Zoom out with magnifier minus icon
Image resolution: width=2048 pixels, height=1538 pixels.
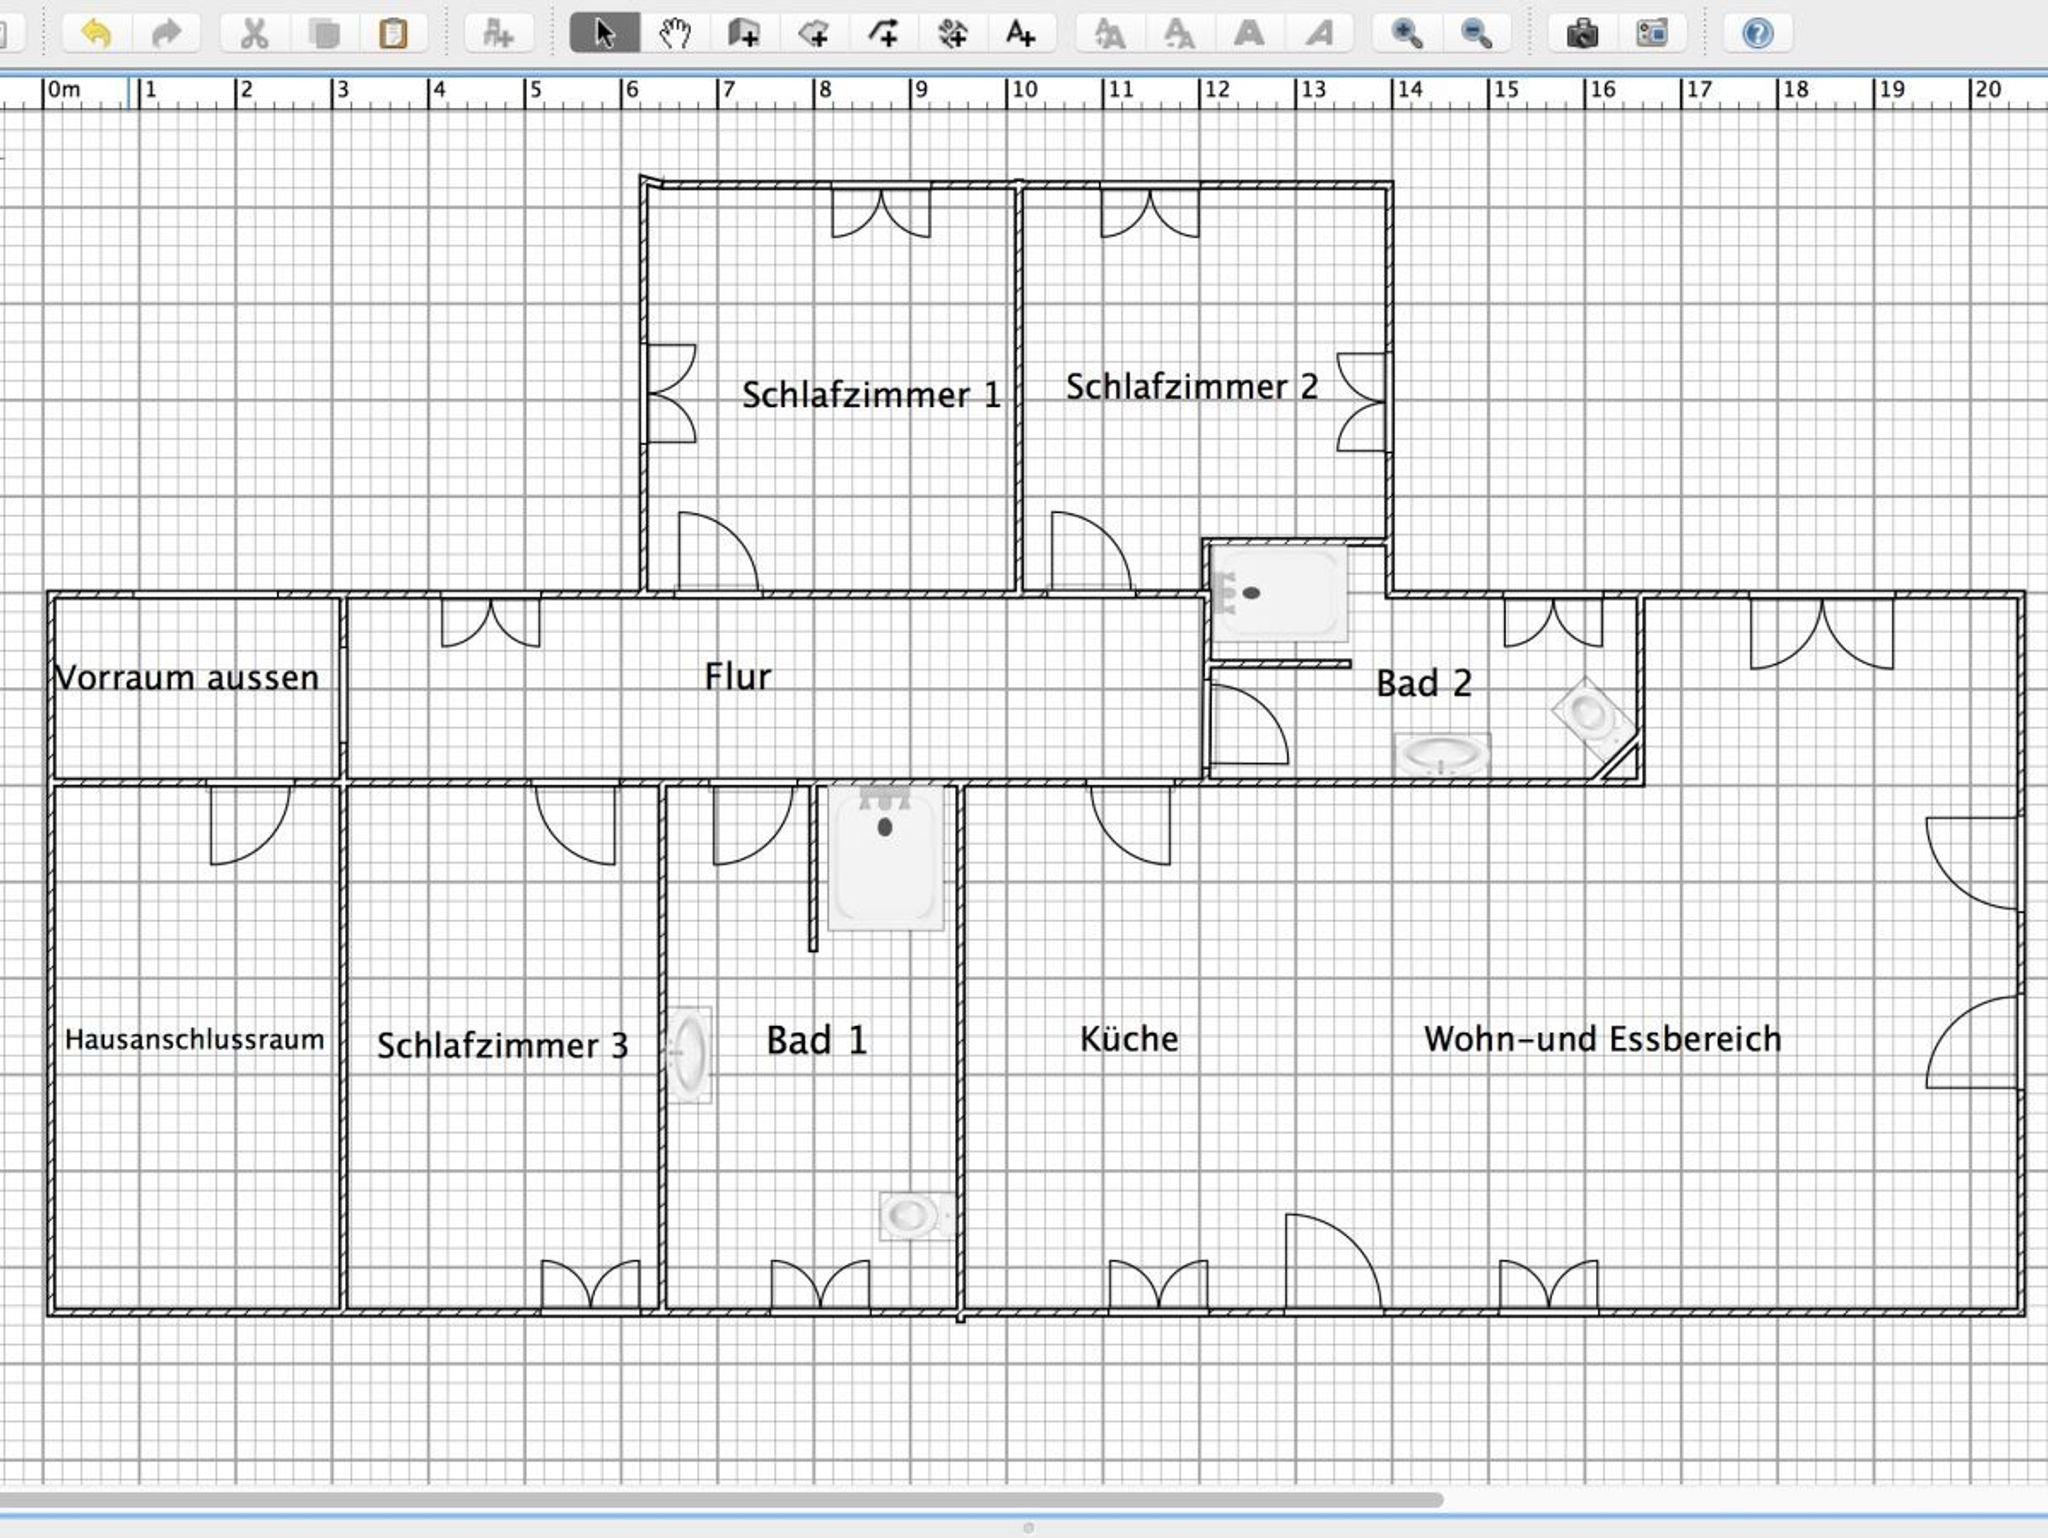coord(1477,34)
